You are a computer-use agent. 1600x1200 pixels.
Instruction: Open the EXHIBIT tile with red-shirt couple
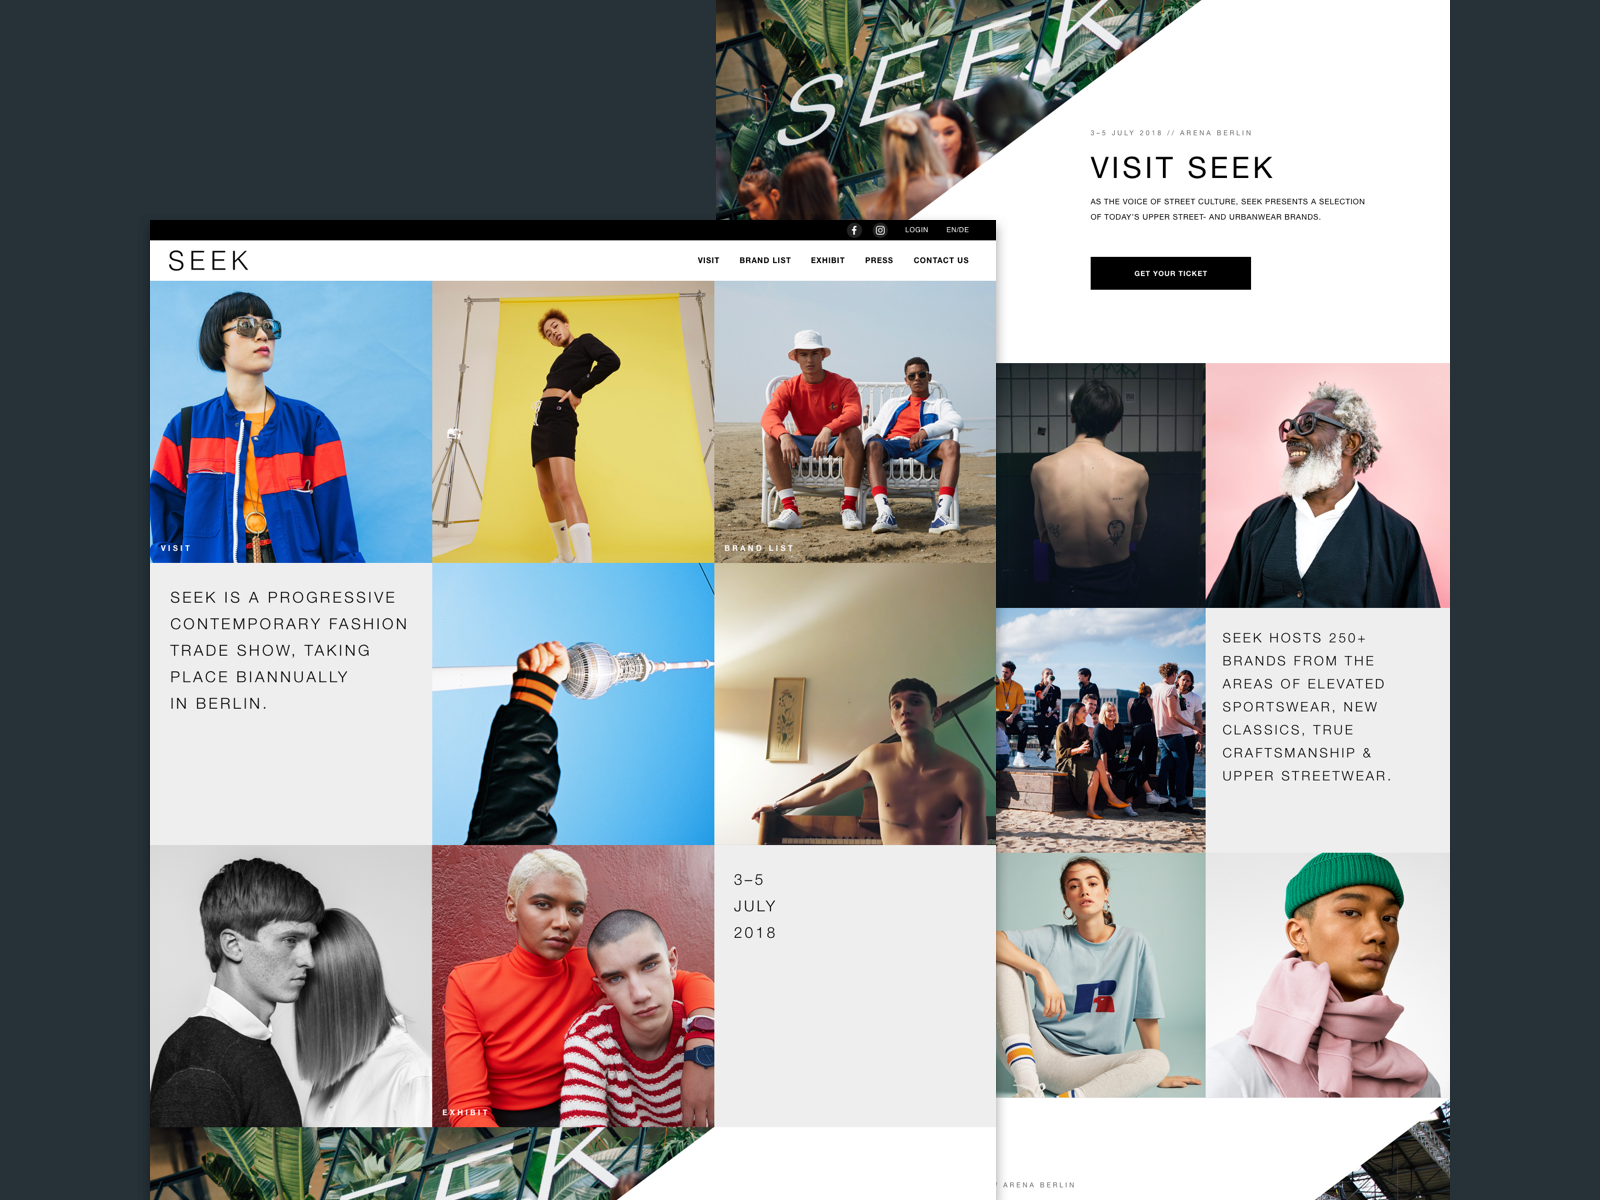(x=573, y=986)
